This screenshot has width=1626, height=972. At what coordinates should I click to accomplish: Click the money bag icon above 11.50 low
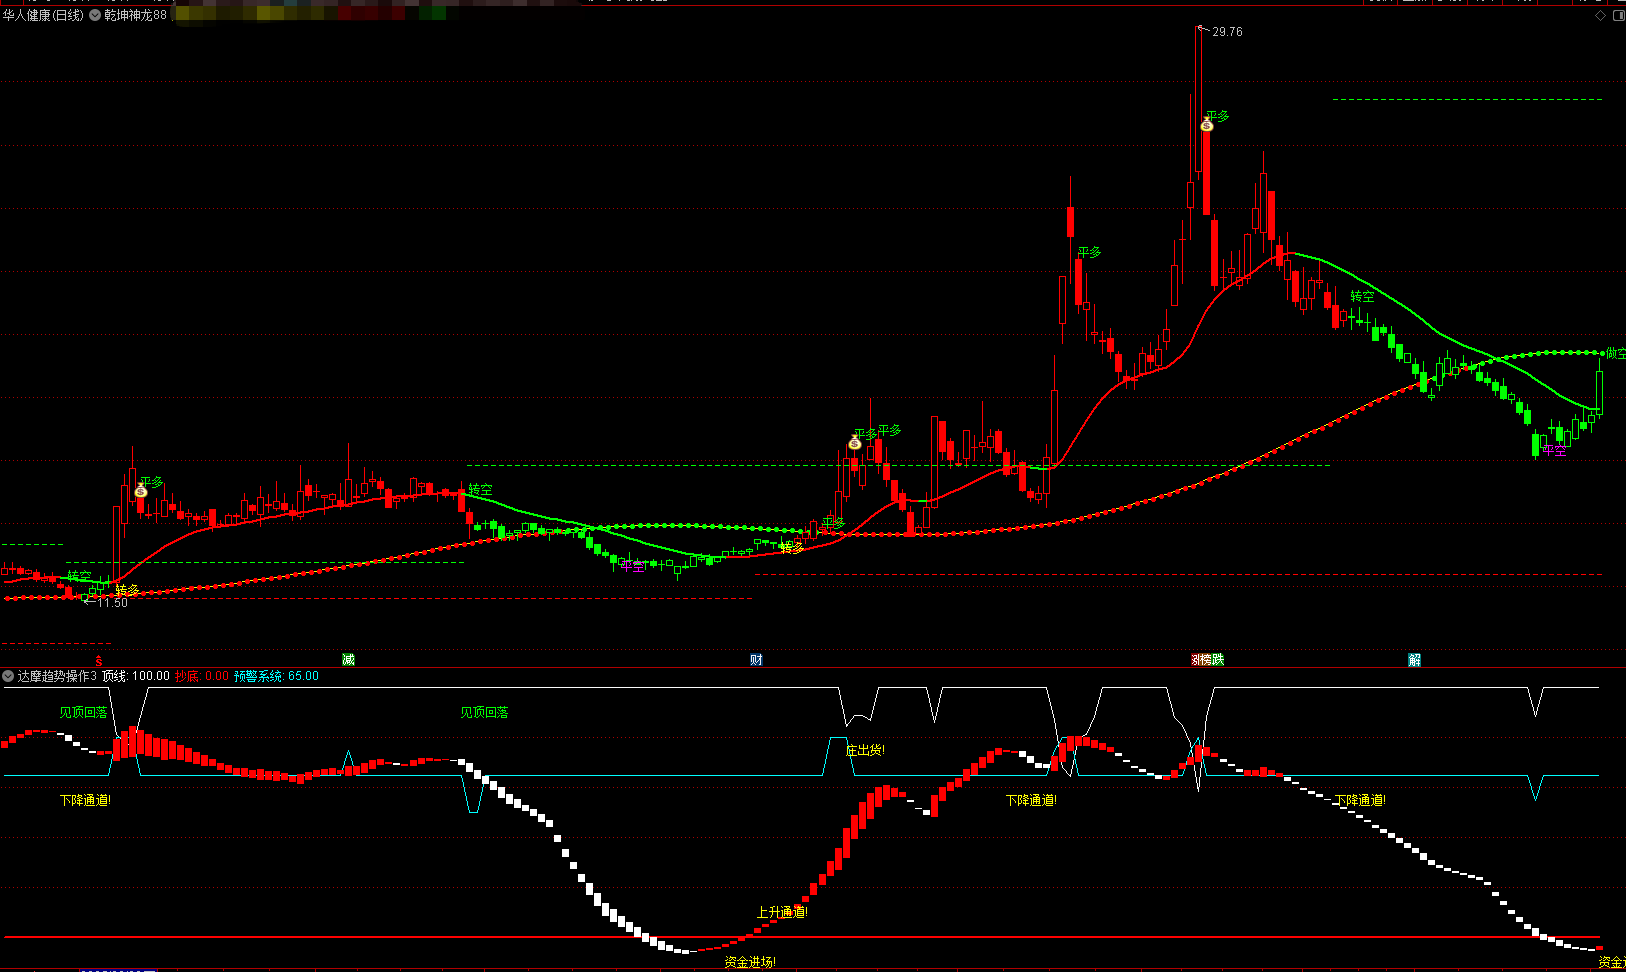tap(141, 491)
